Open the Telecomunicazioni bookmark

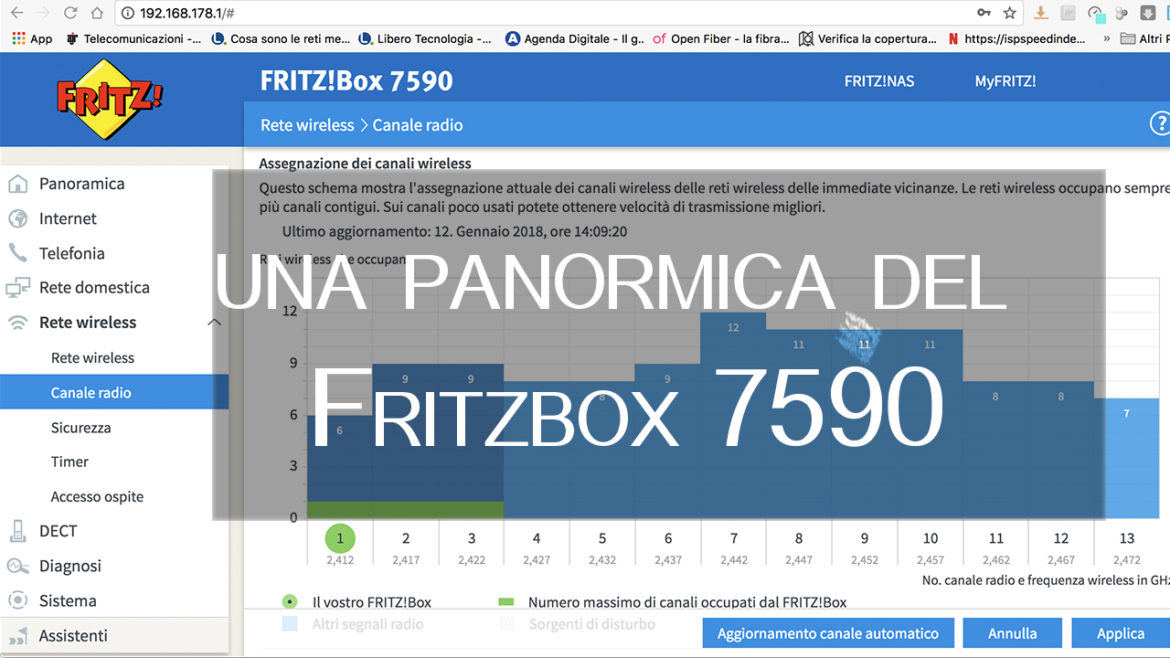point(134,39)
